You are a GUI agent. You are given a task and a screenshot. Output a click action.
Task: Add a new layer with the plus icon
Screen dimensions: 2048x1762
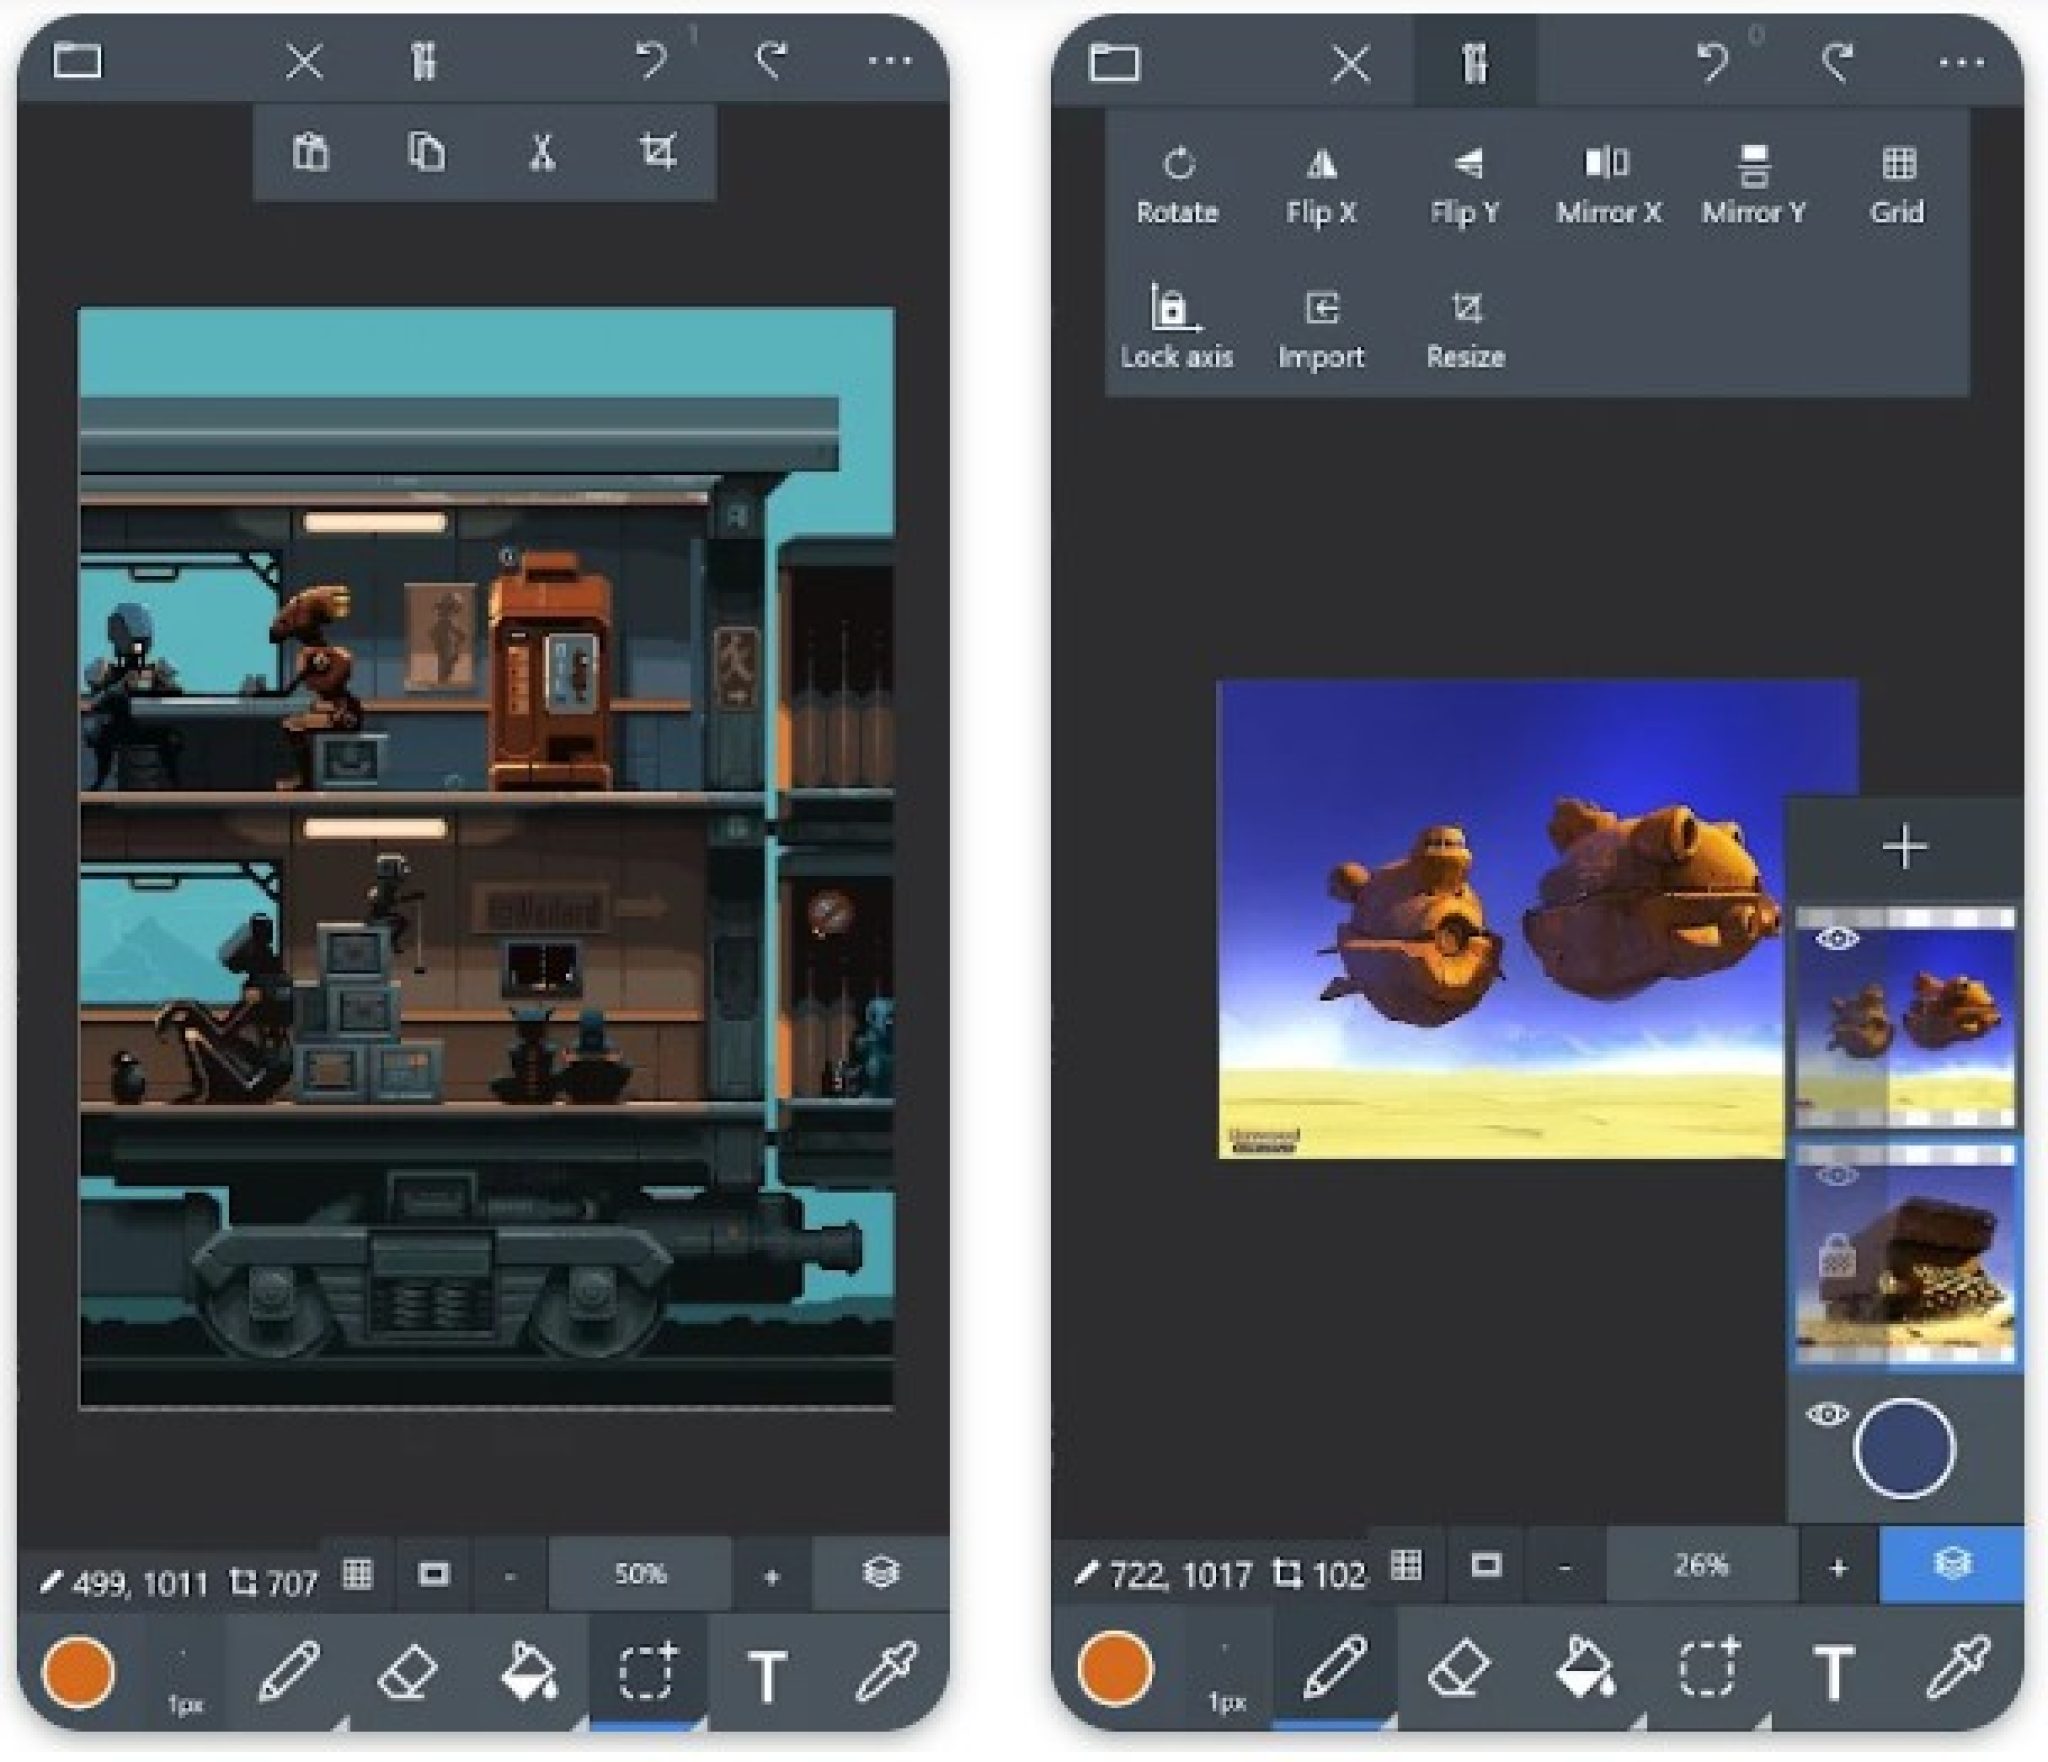pyautogui.click(x=1903, y=845)
